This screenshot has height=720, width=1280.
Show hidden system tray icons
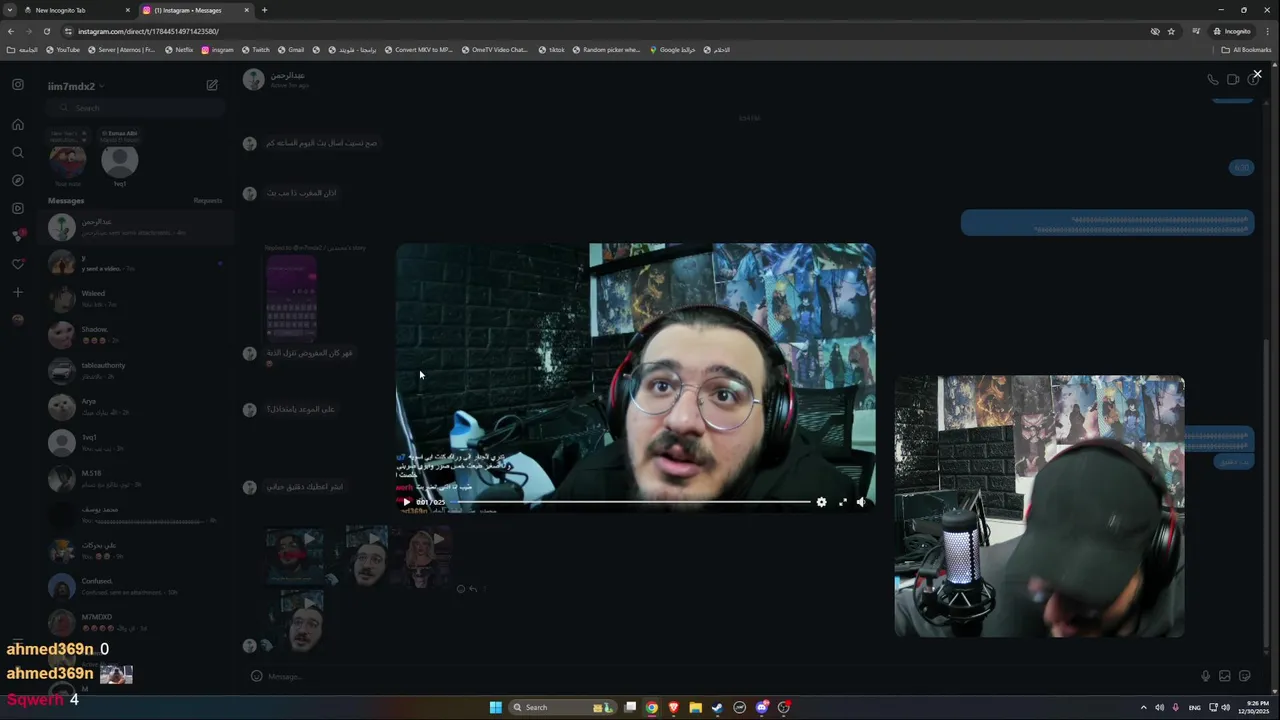point(1144,707)
